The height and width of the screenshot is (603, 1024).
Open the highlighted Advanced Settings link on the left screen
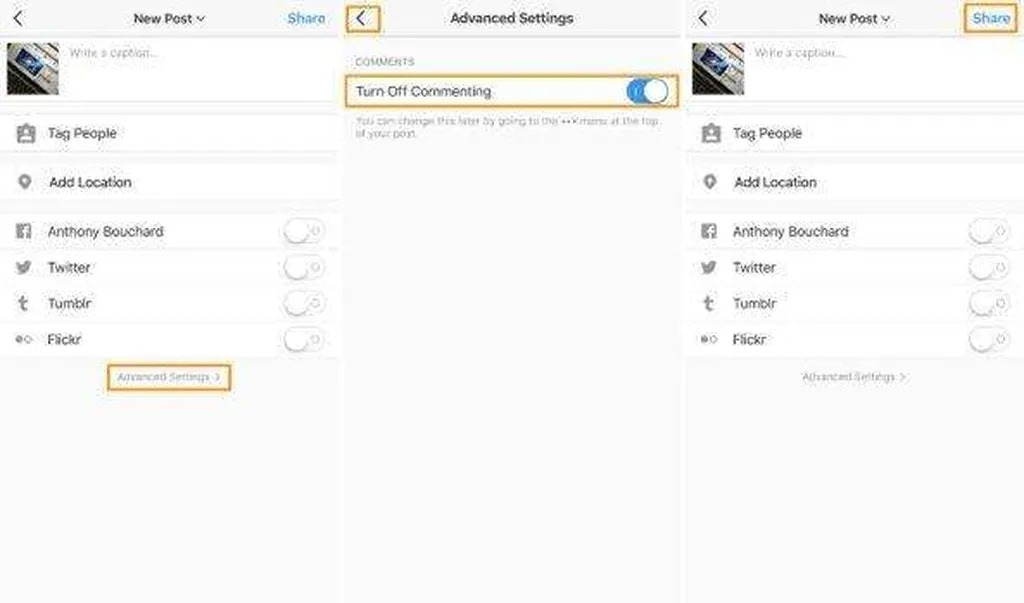[169, 377]
